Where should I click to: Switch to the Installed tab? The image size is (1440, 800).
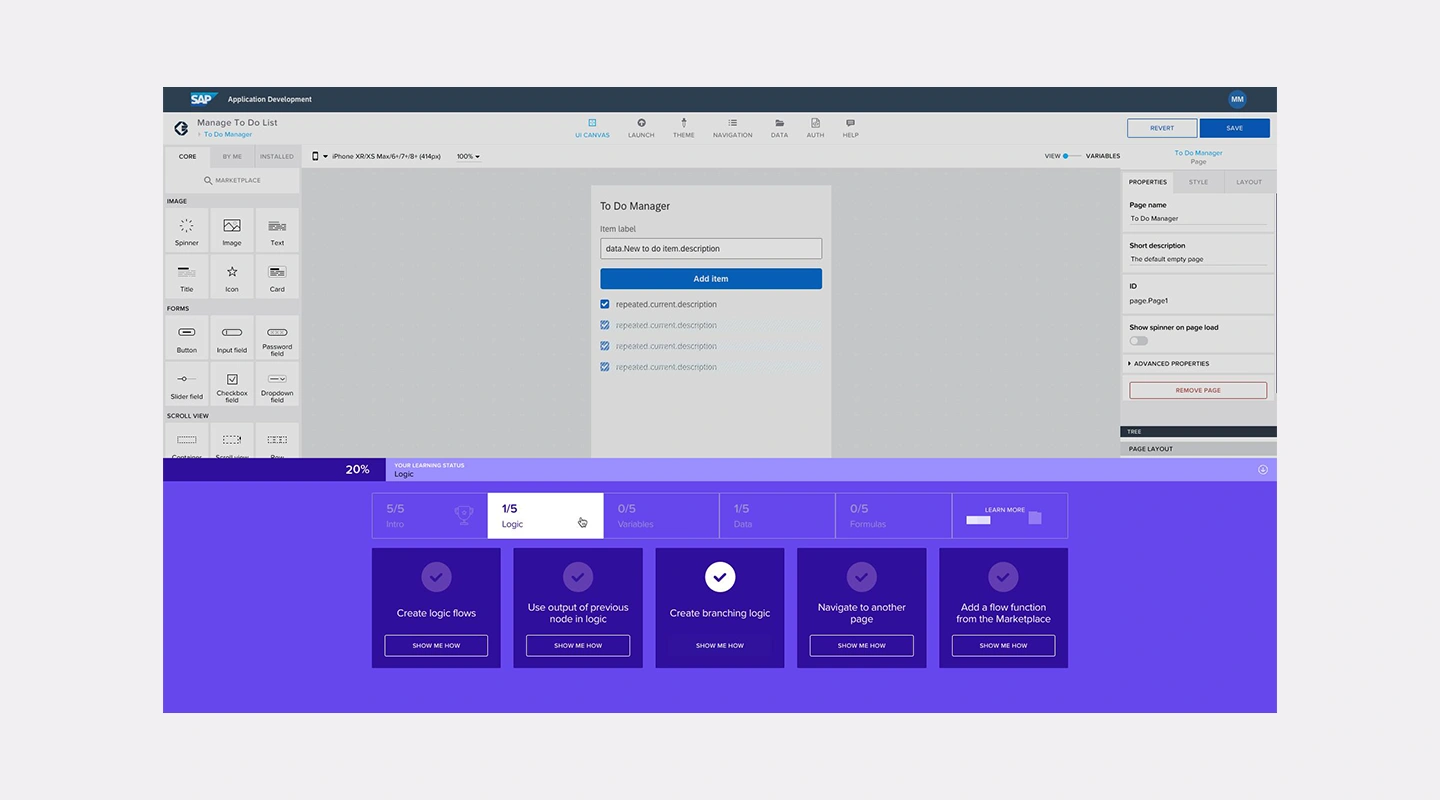coord(277,156)
